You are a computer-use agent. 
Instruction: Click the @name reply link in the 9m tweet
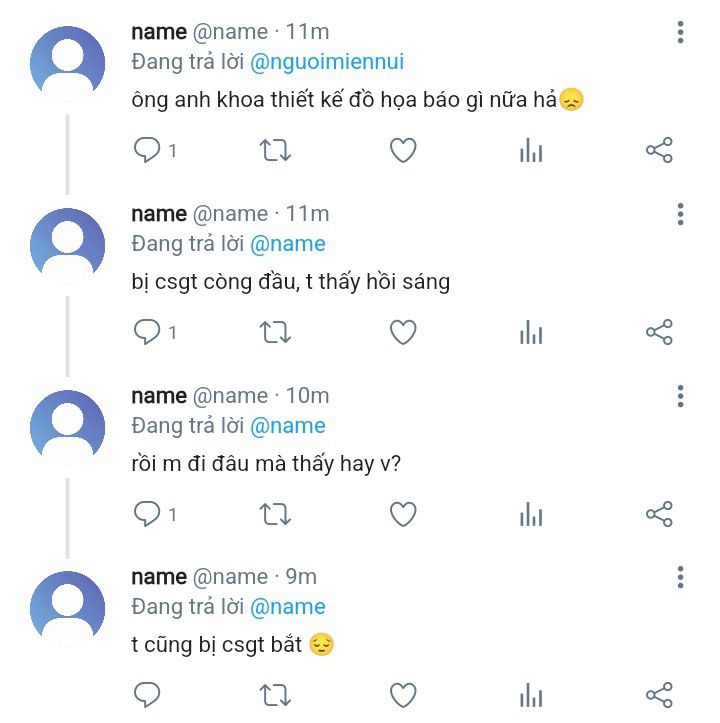(287, 607)
